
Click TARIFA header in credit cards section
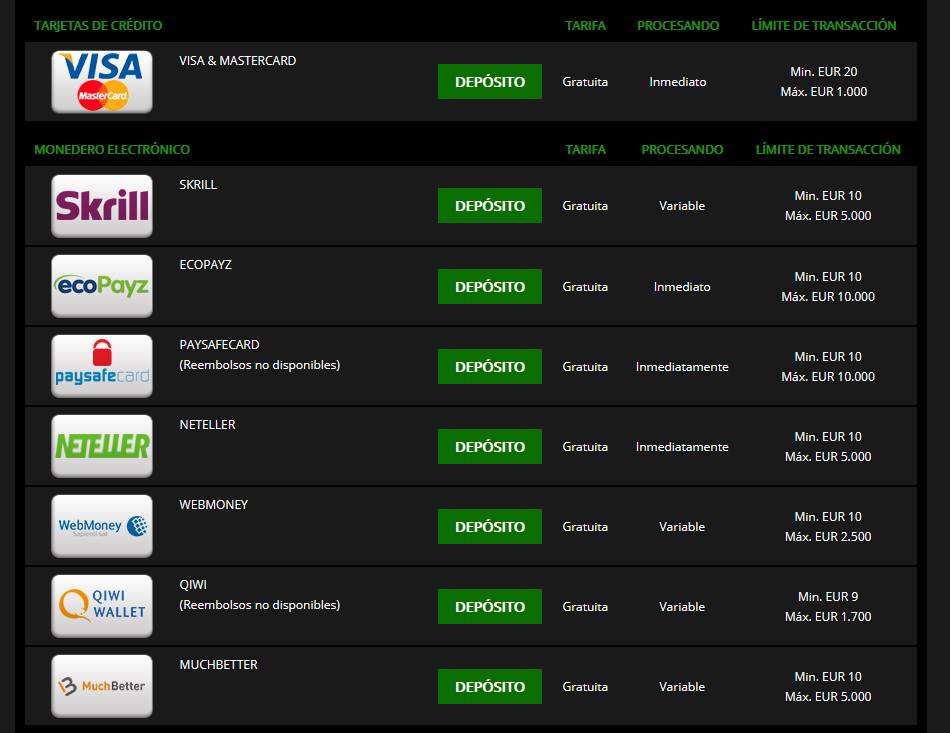point(585,25)
